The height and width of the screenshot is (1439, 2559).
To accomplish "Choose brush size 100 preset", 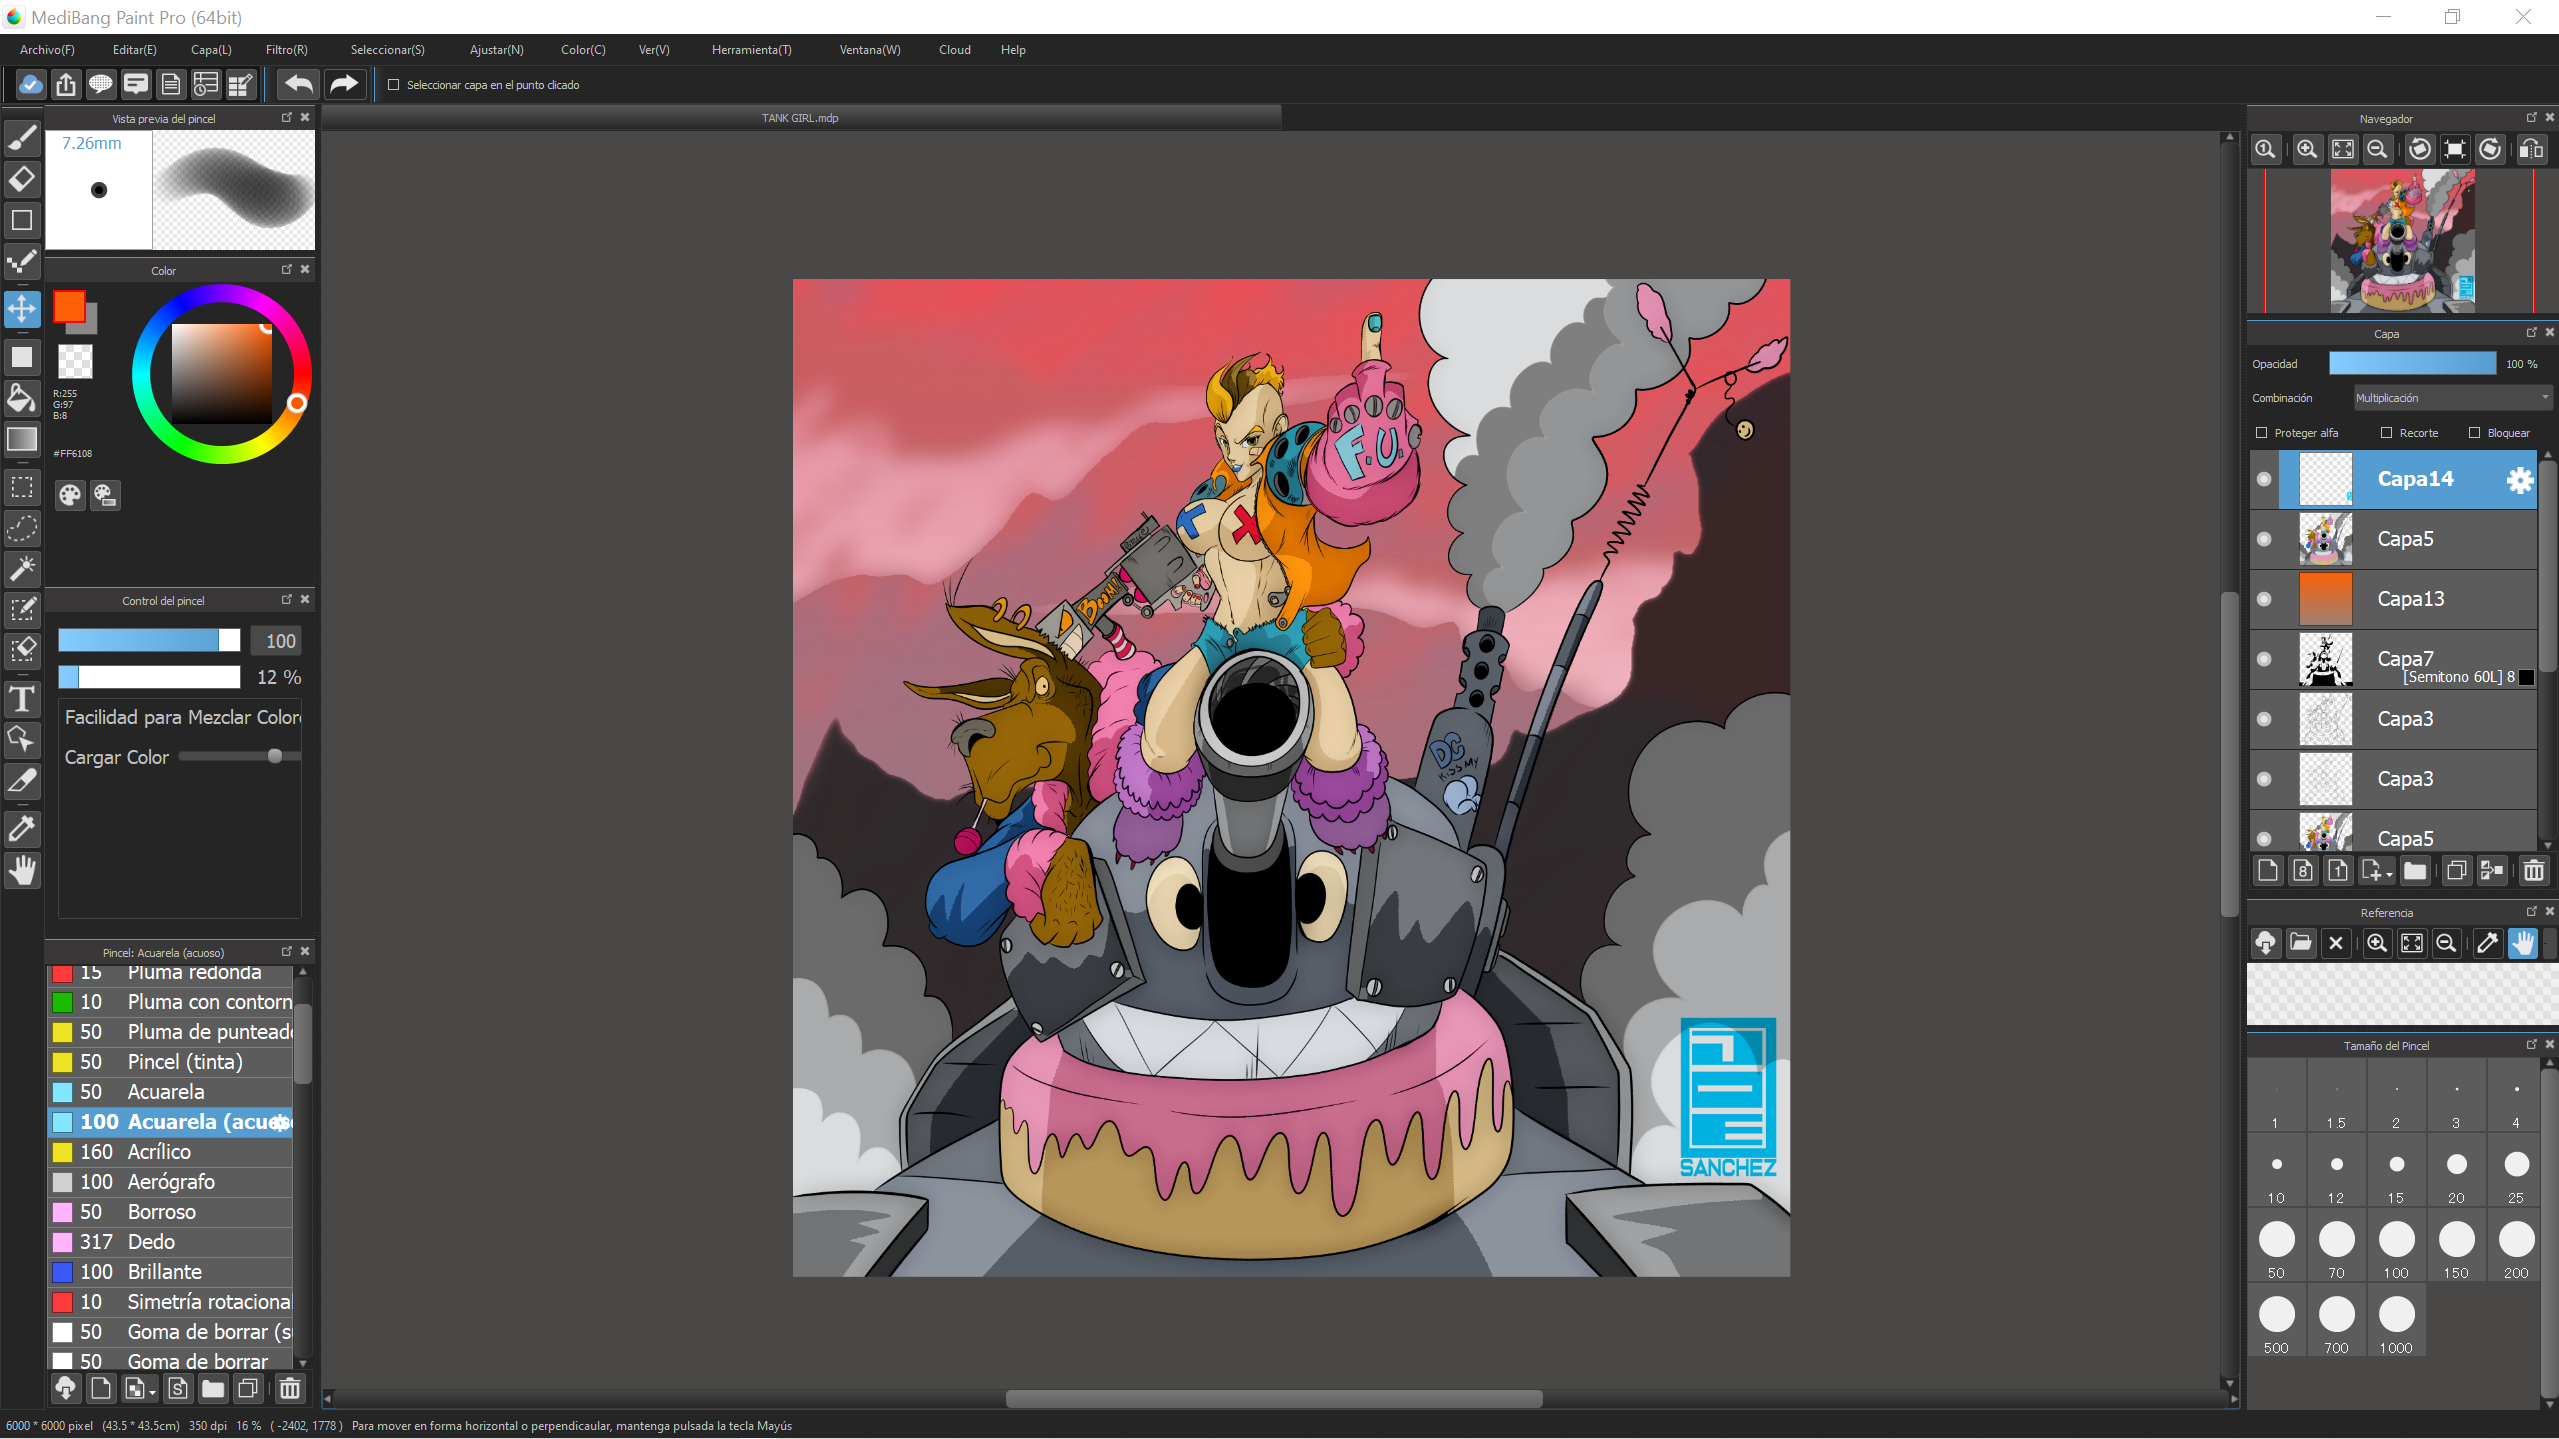I will click(x=2396, y=1241).
